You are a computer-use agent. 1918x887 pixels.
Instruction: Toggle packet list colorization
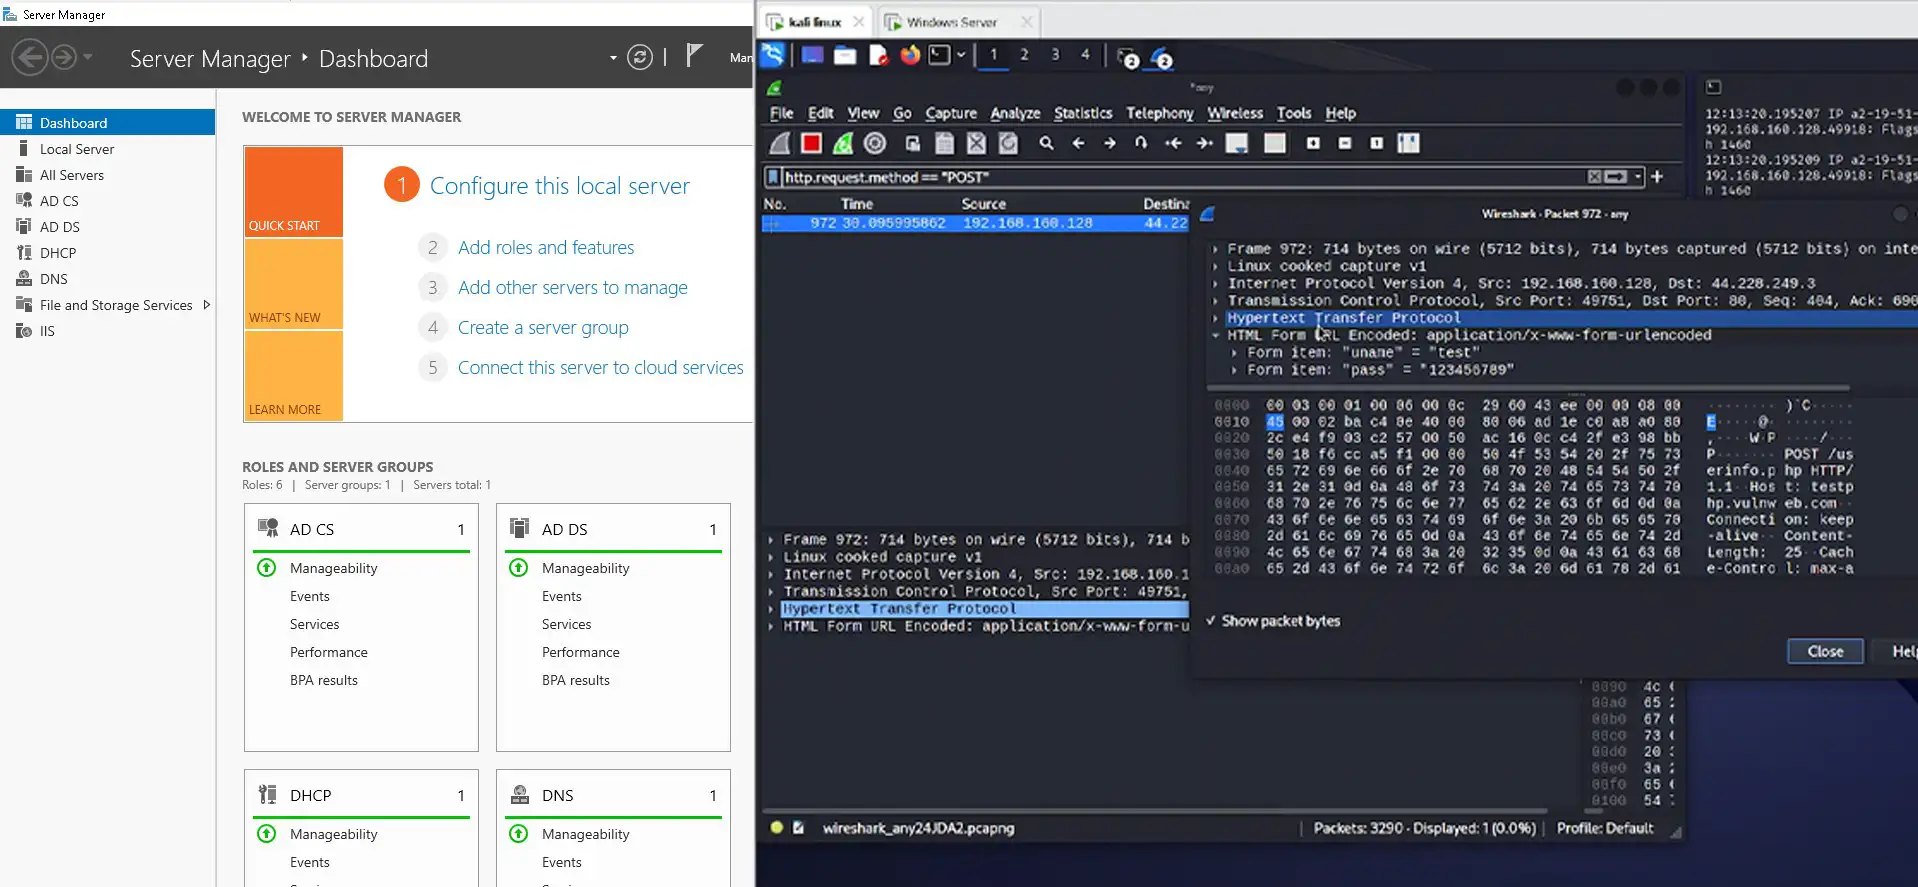click(1275, 144)
